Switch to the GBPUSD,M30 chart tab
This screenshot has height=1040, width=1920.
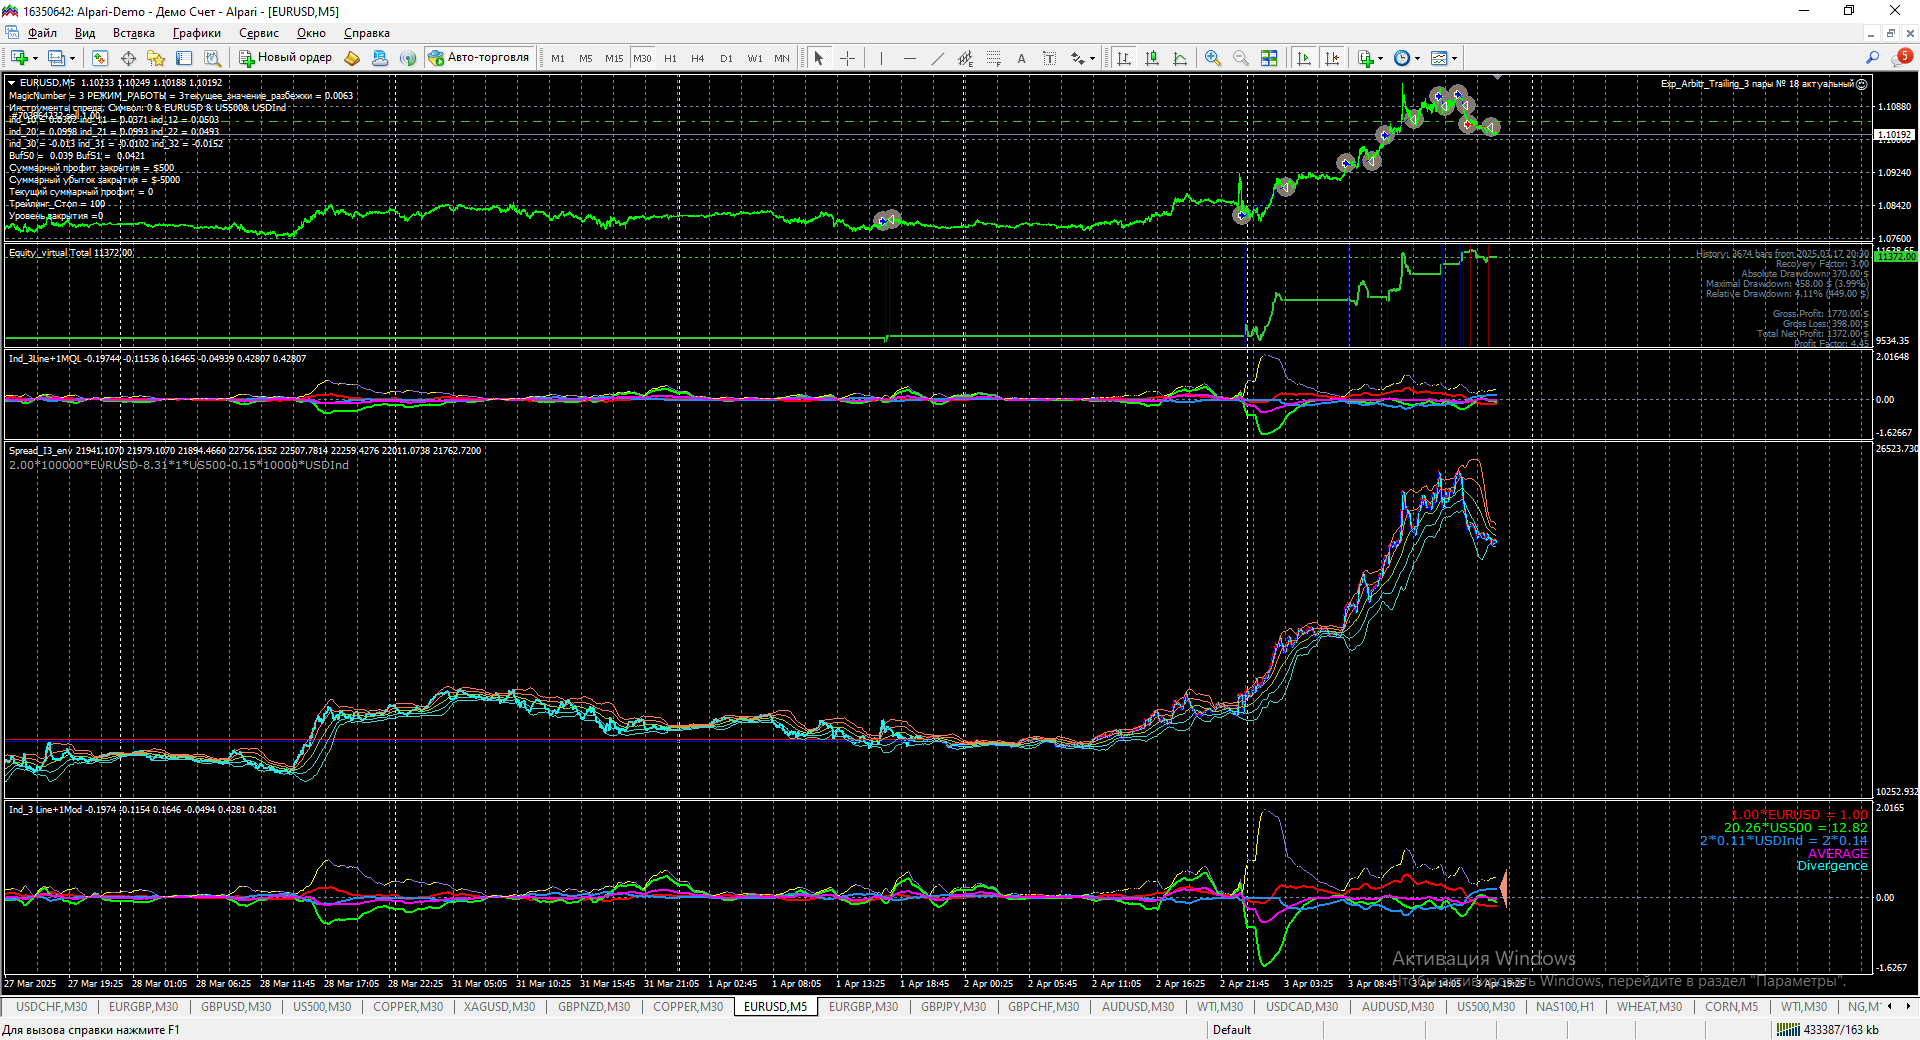(236, 1007)
